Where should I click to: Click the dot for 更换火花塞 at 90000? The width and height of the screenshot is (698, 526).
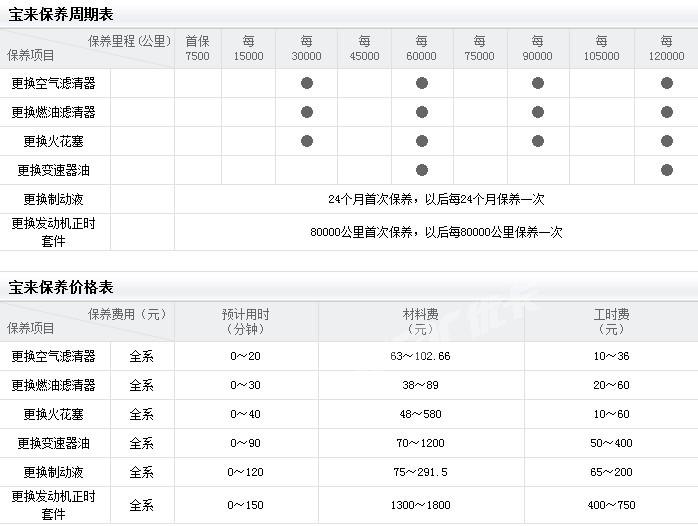[538, 141]
